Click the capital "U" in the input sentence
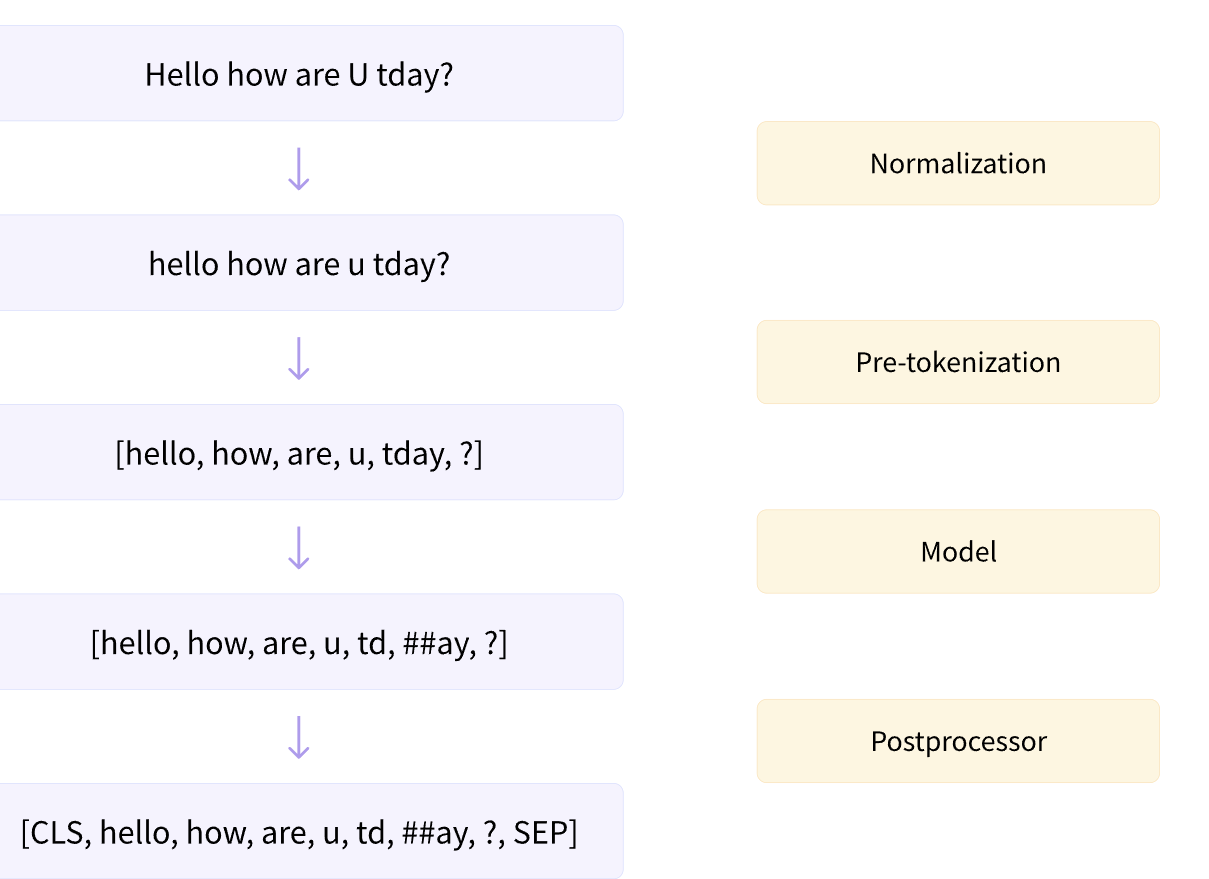The image size is (1209, 879). [x=357, y=75]
